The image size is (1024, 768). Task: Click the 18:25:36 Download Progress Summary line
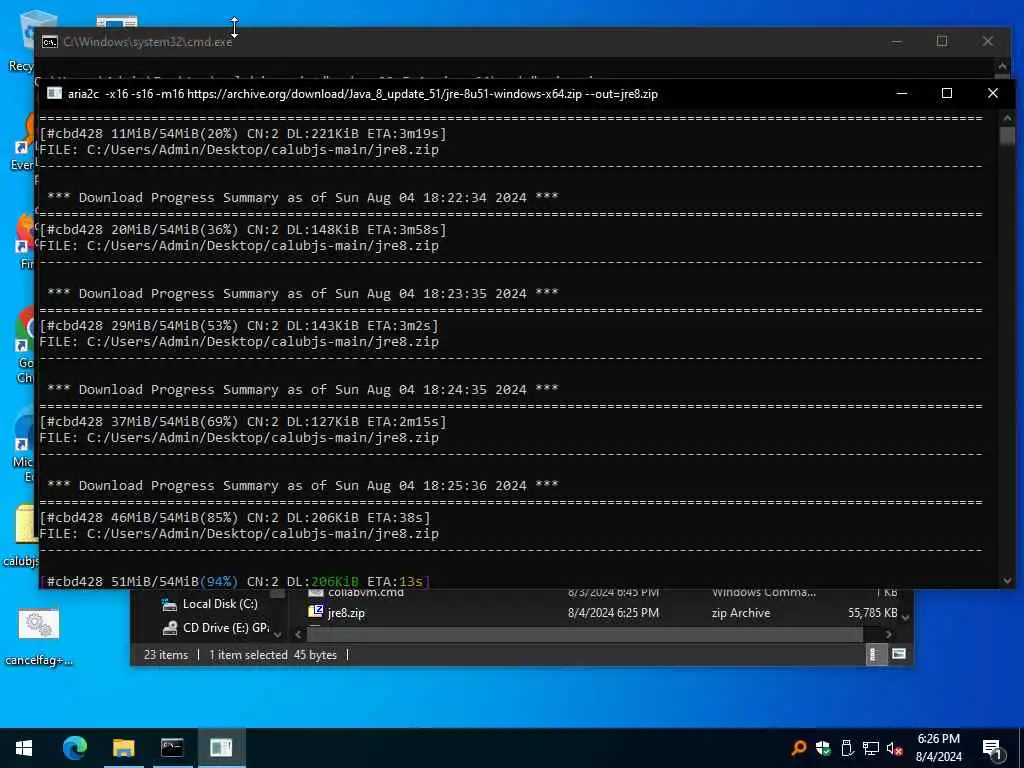click(302, 485)
